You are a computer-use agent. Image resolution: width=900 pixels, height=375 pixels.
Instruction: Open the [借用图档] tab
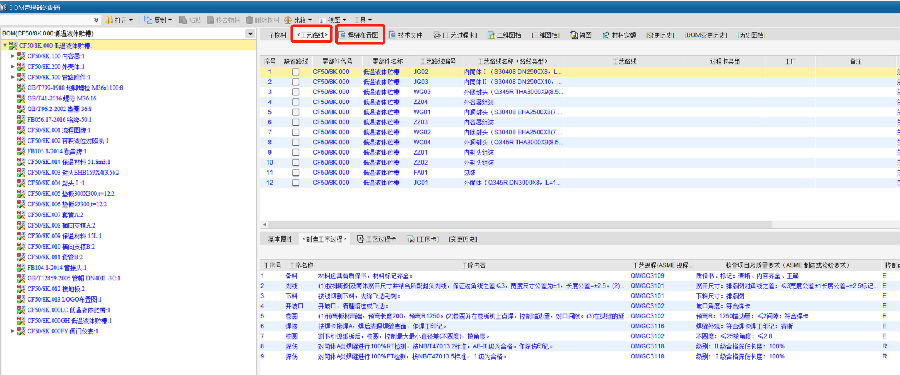pos(751,34)
